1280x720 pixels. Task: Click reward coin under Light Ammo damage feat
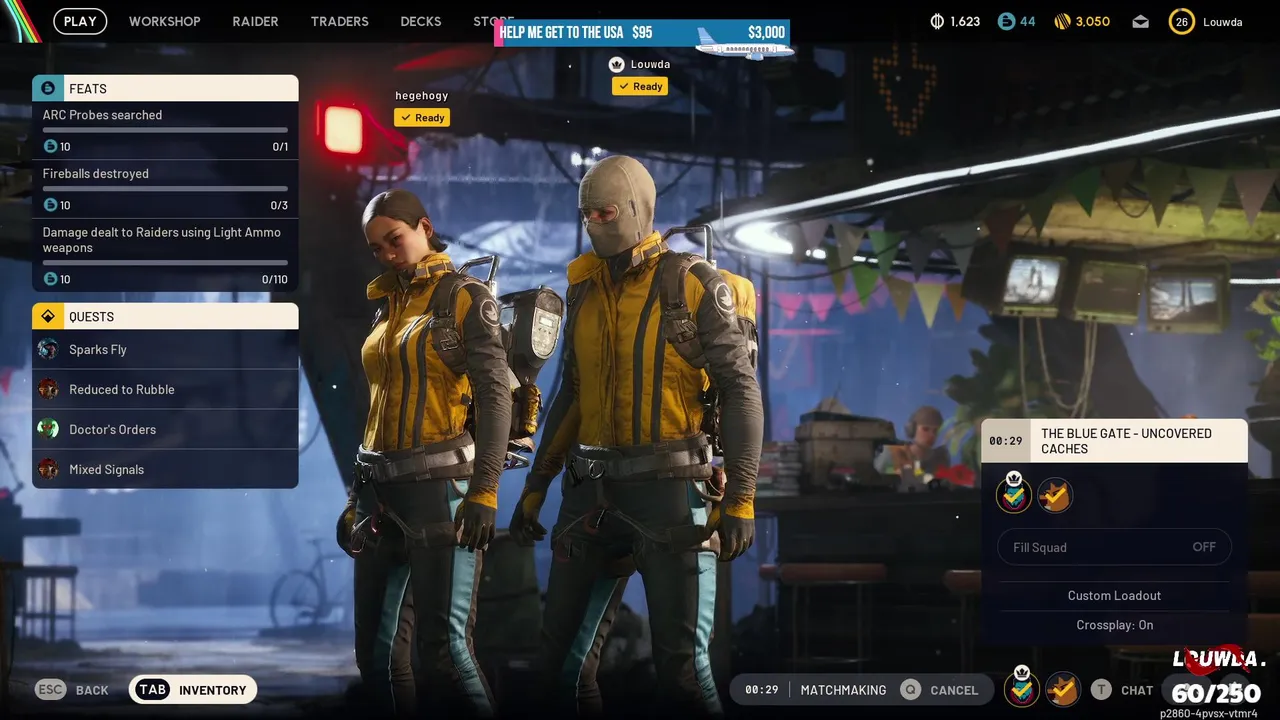click(x=50, y=279)
